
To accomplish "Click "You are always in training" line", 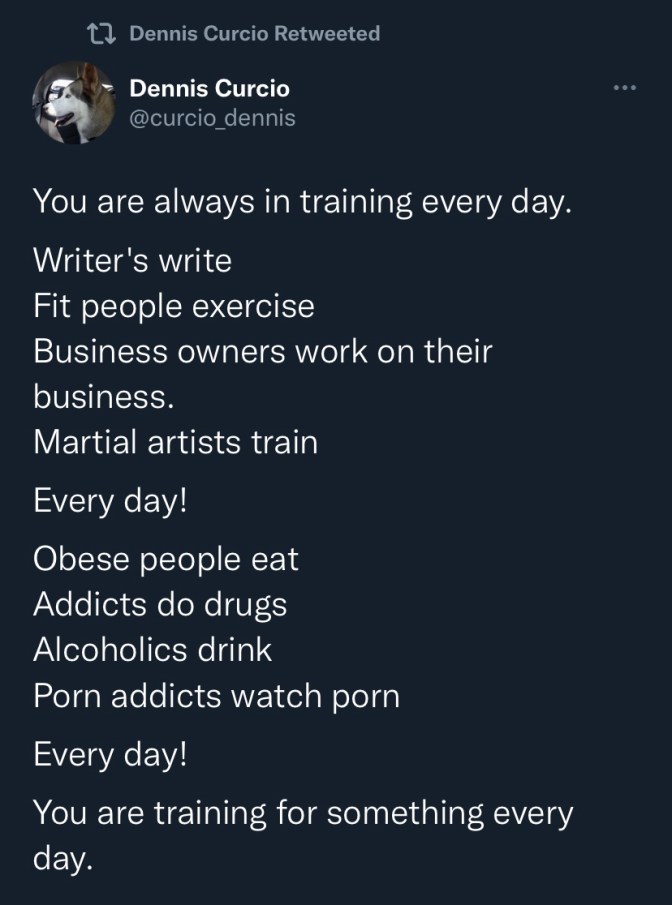I will (302, 202).
